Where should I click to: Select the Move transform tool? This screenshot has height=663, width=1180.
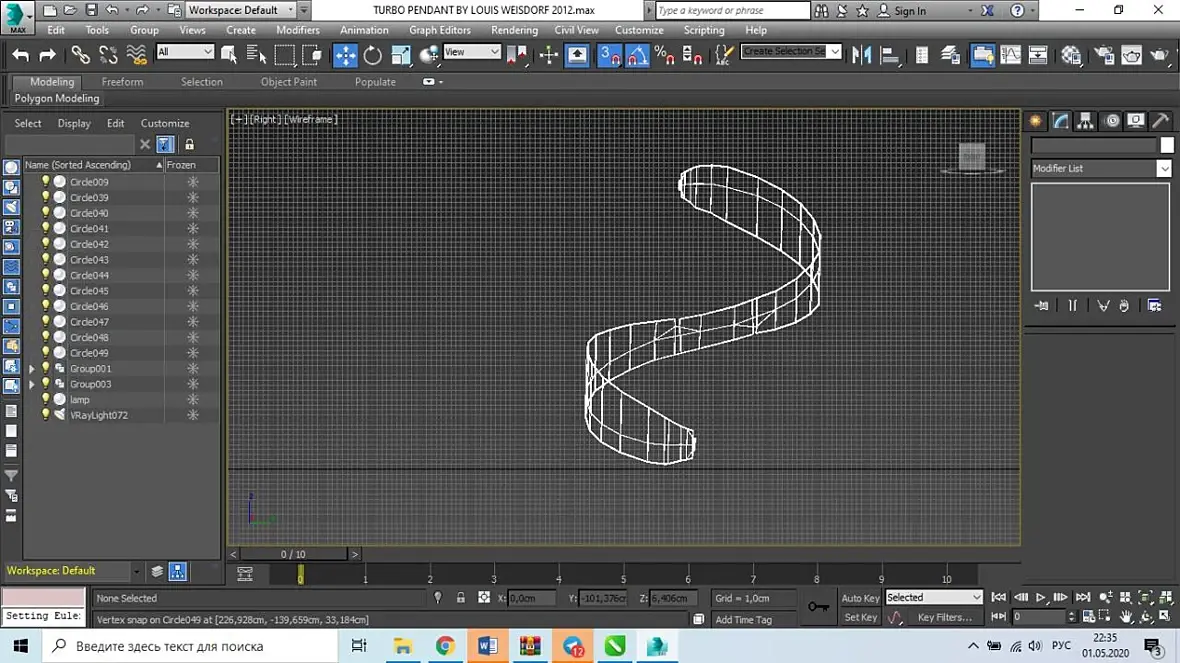pos(345,55)
